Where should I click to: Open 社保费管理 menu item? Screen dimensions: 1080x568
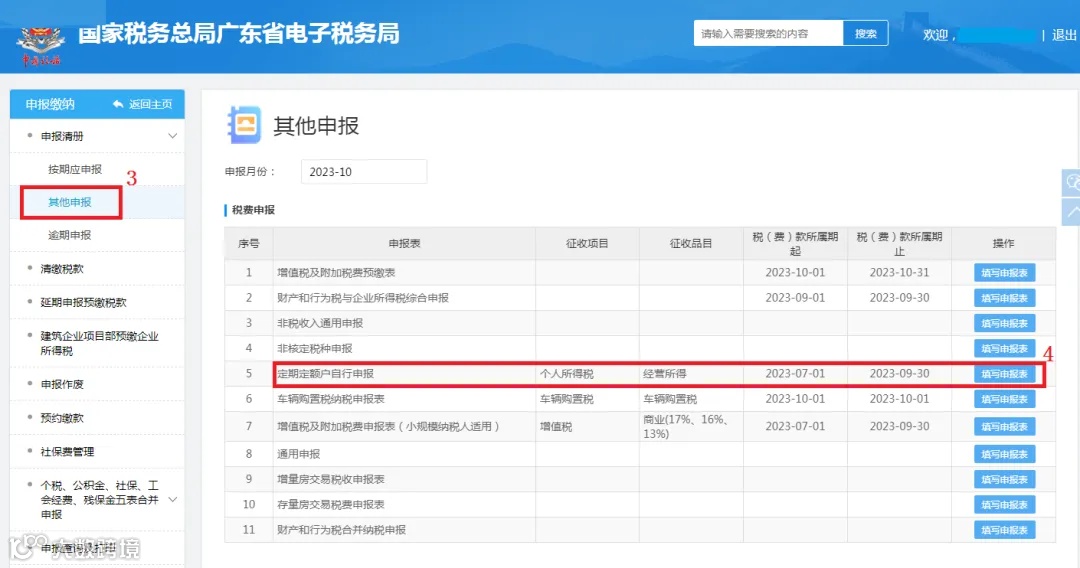(x=68, y=452)
